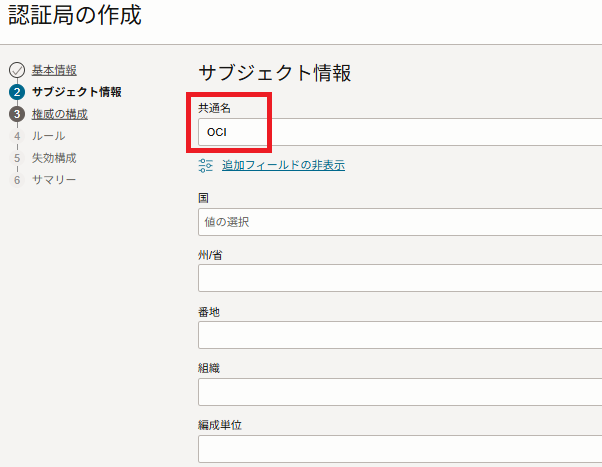The width and height of the screenshot is (602, 467).
Task: Select the step 2 circle icon
Action: [x=17, y=92]
